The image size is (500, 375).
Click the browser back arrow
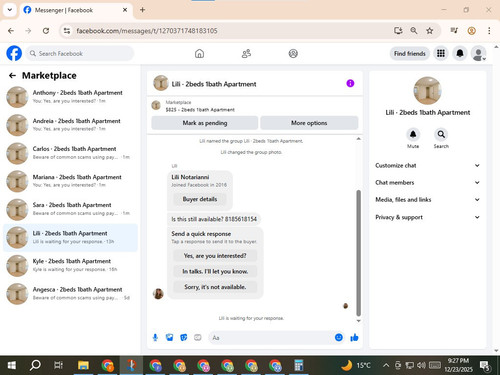[x=11, y=31]
